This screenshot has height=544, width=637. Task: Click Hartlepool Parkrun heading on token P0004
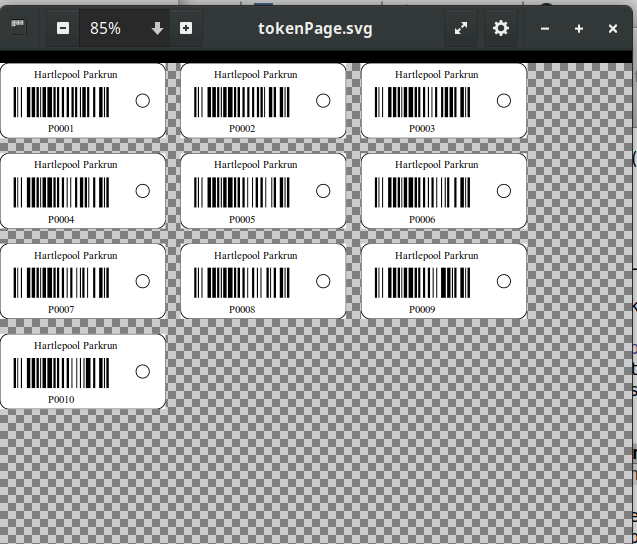76,165
